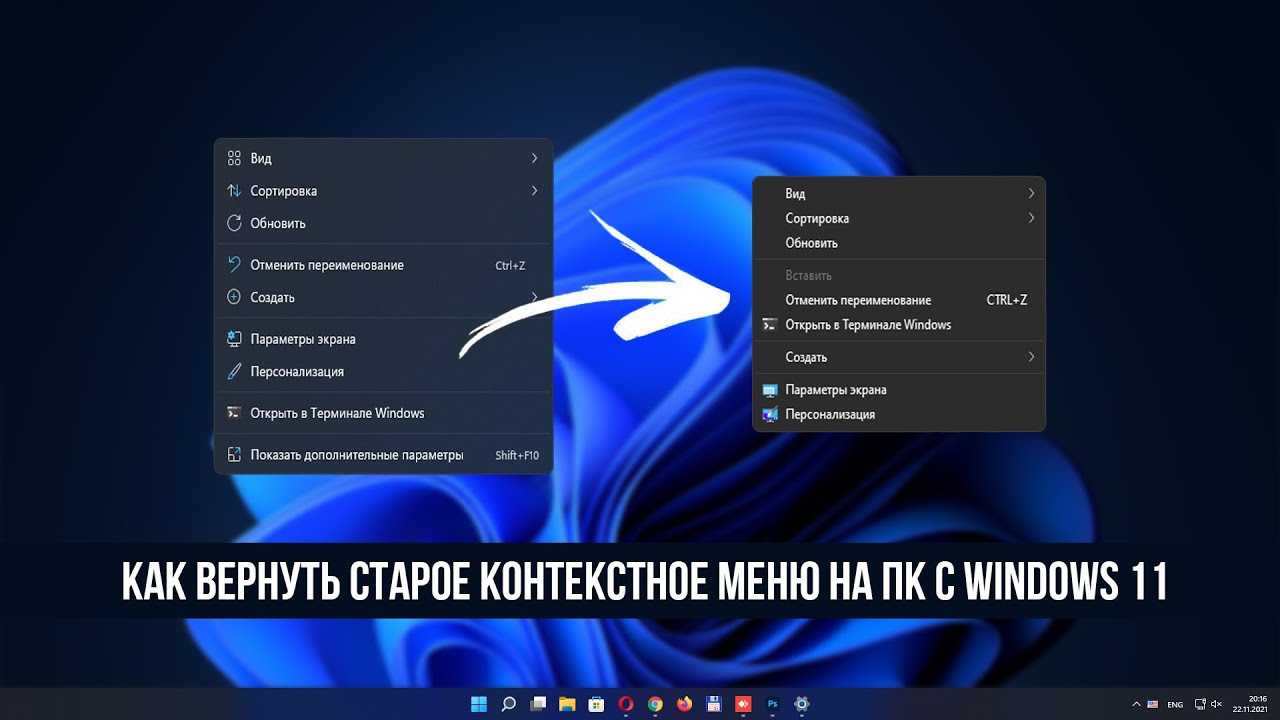Screen dimensions: 1280x720
Task: Click greyed Вставить in classic menu
Action: click(x=898, y=275)
